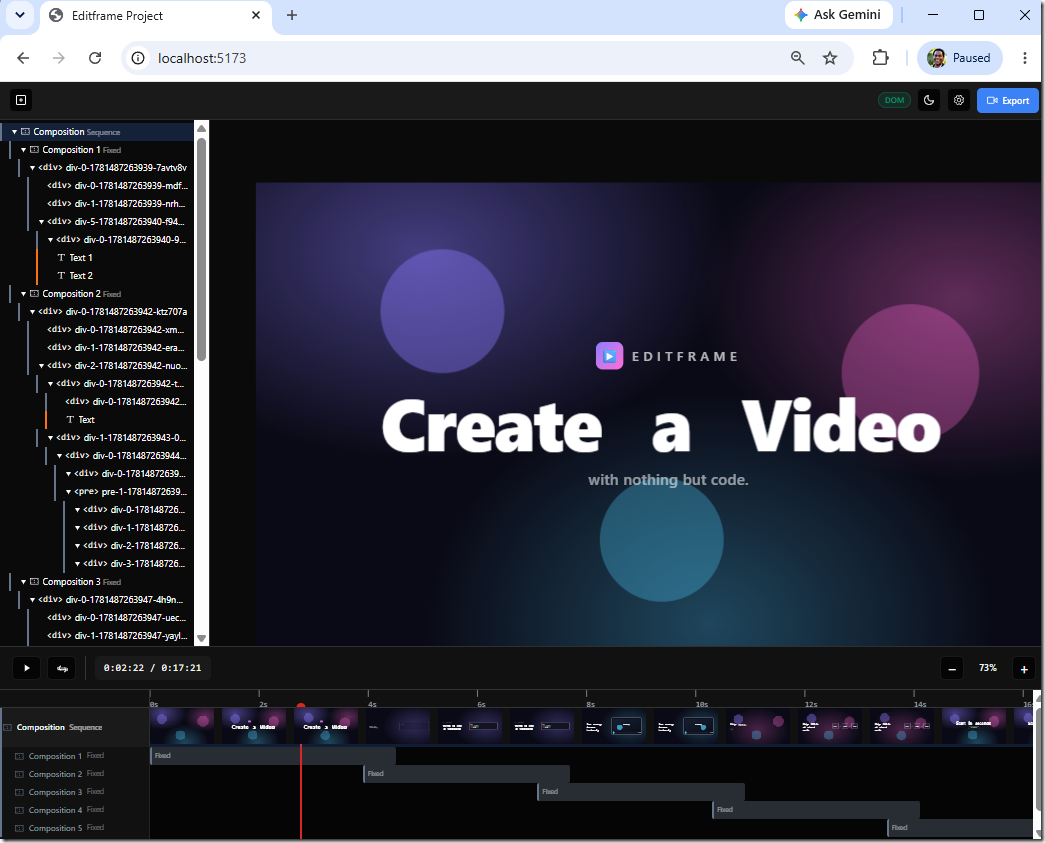Collapse the div-2-1781487263942-nuo node
1045x843 pixels.
pyautogui.click(x=41, y=366)
